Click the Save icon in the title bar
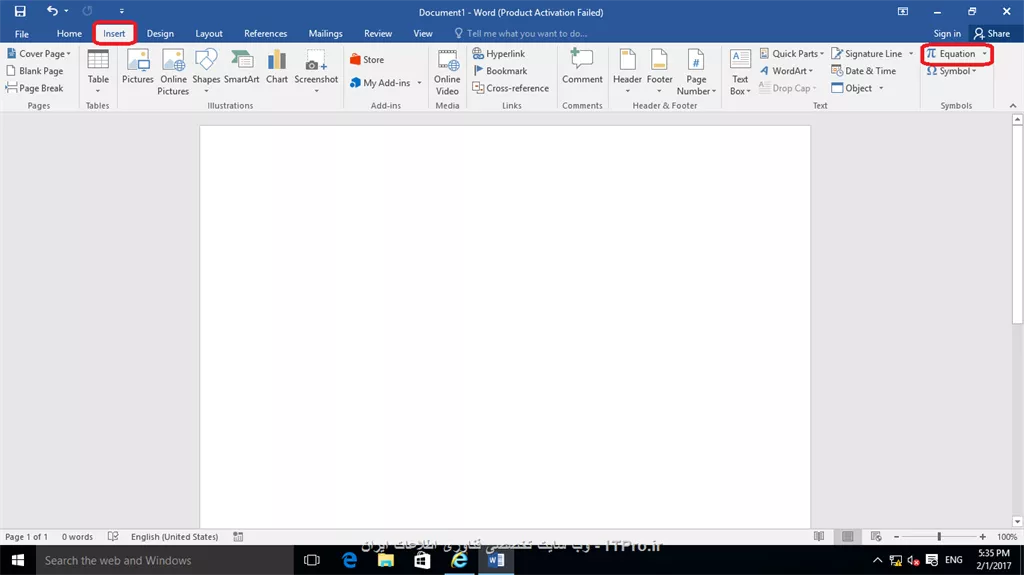1024x575 pixels. (20, 11)
